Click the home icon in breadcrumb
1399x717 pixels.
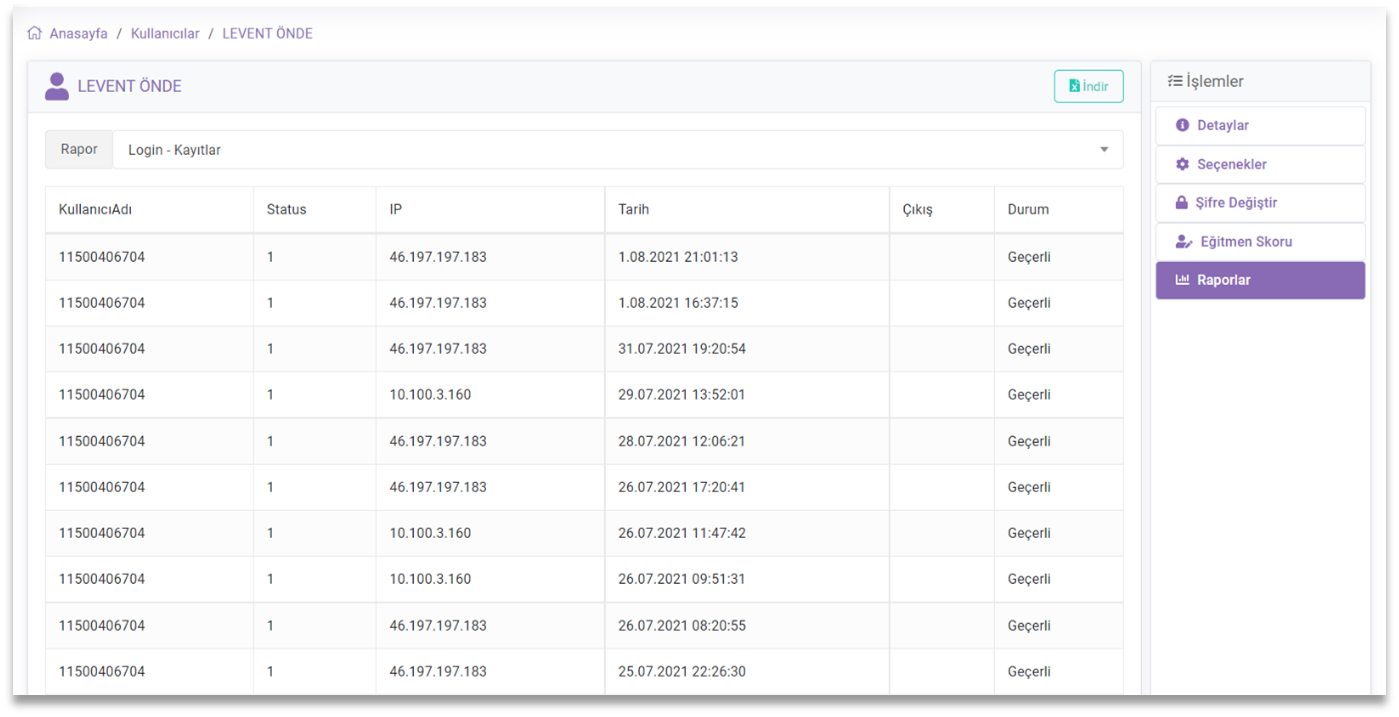pyautogui.click(x=35, y=33)
